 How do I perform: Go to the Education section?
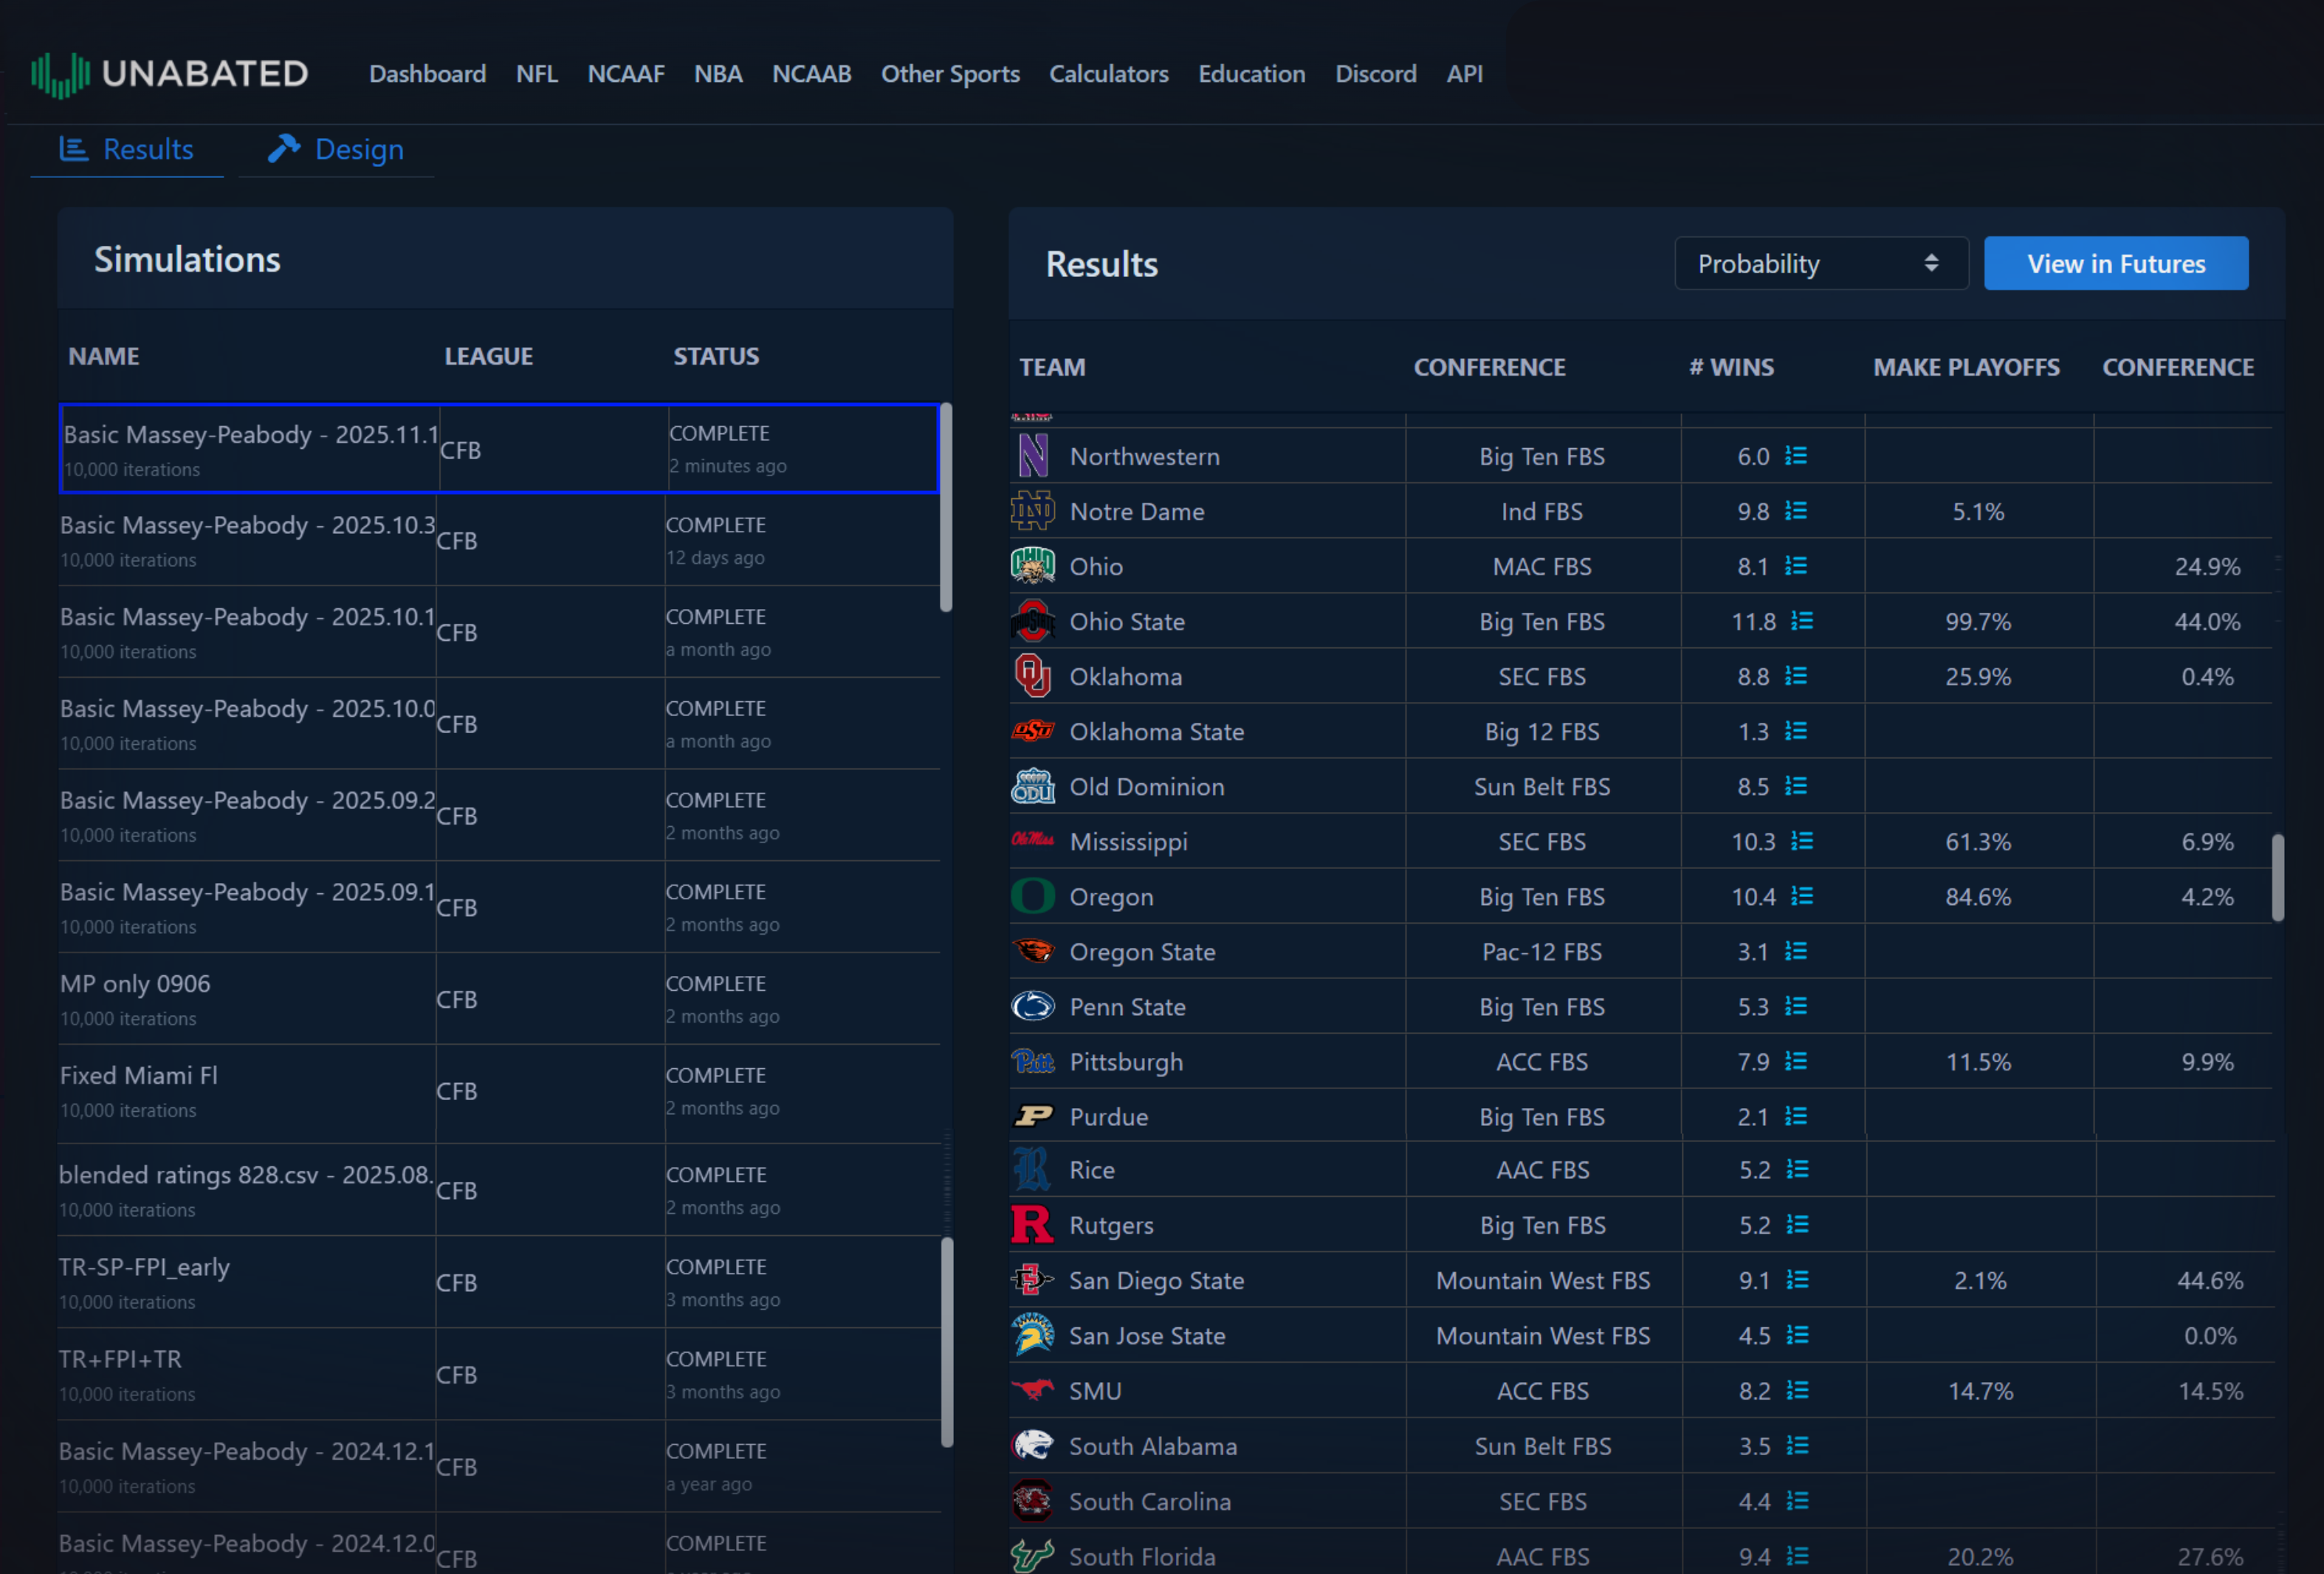point(1252,74)
